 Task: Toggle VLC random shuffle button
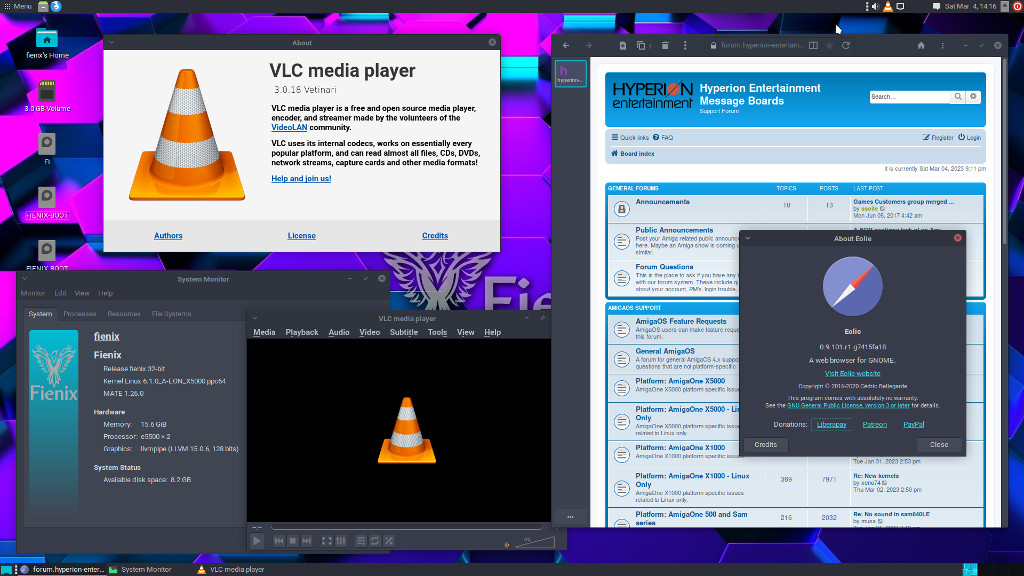pyautogui.click(x=389, y=541)
